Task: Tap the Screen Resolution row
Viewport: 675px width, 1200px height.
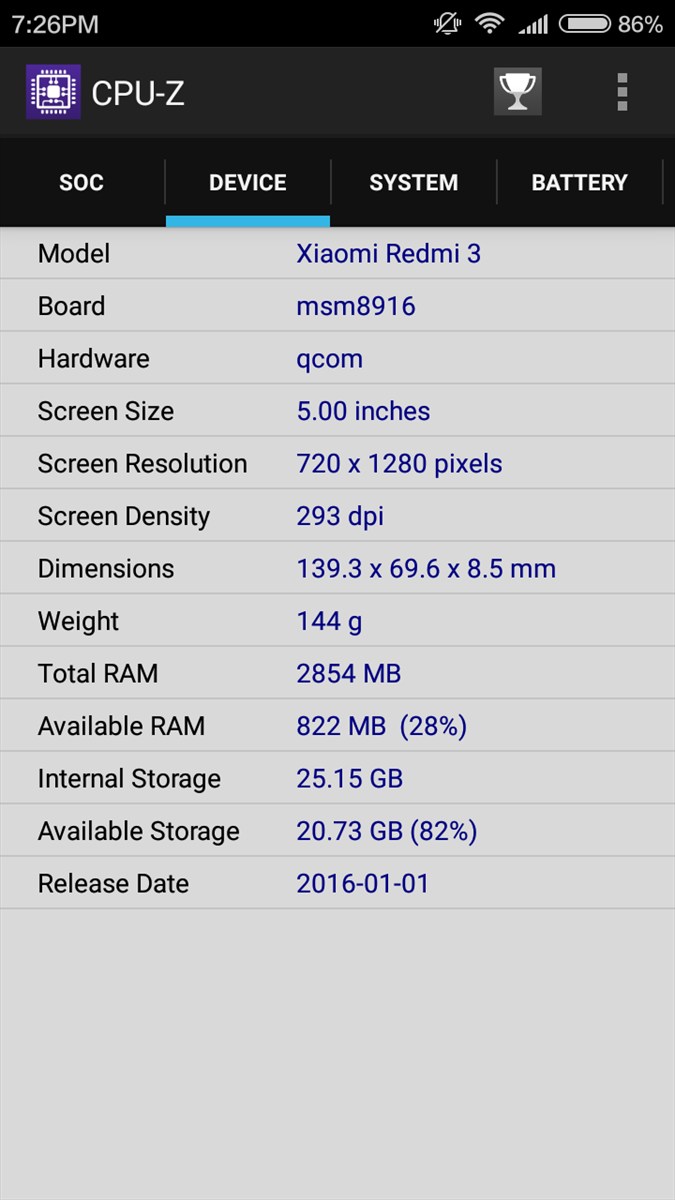Action: pyautogui.click(x=337, y=464)
